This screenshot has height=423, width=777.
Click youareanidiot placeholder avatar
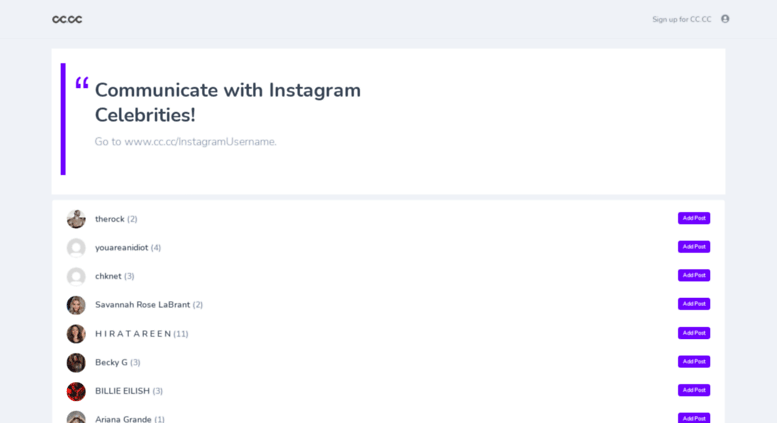(76, 248)
